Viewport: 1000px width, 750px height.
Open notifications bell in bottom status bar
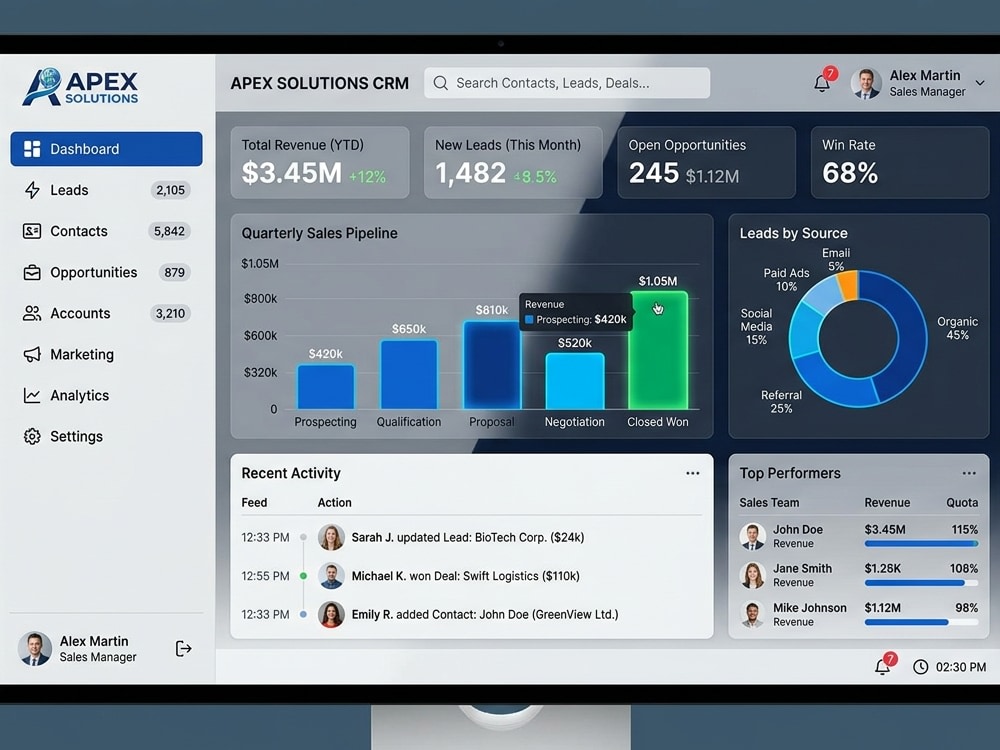[883, 666]
